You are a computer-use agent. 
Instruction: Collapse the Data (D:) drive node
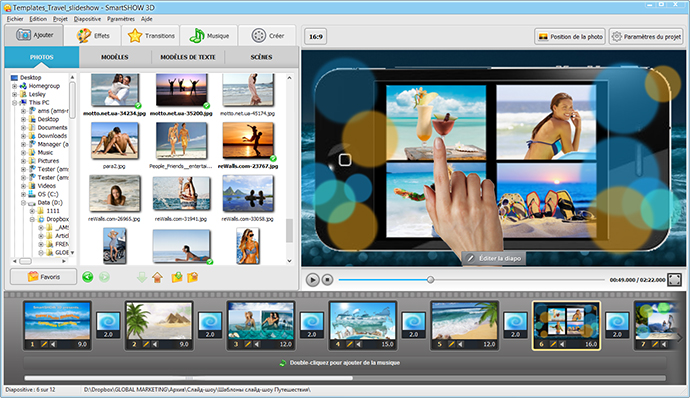coord(23,203)
